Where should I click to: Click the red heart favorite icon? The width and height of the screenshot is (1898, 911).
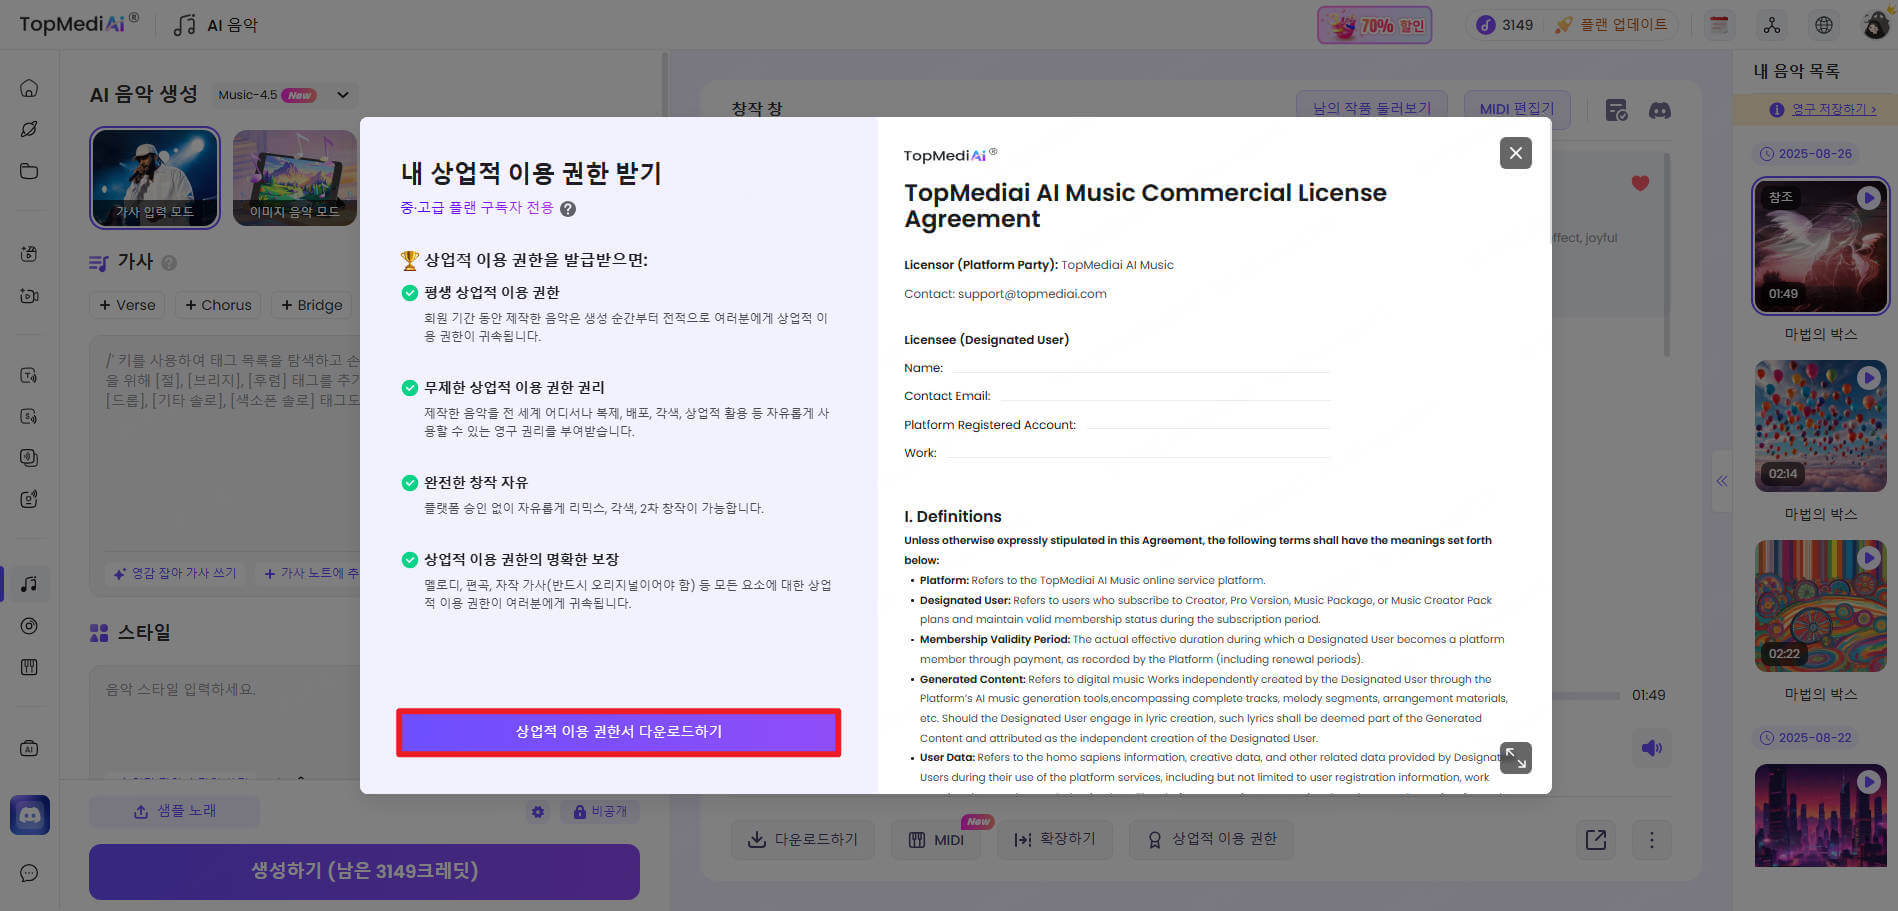1640,183
